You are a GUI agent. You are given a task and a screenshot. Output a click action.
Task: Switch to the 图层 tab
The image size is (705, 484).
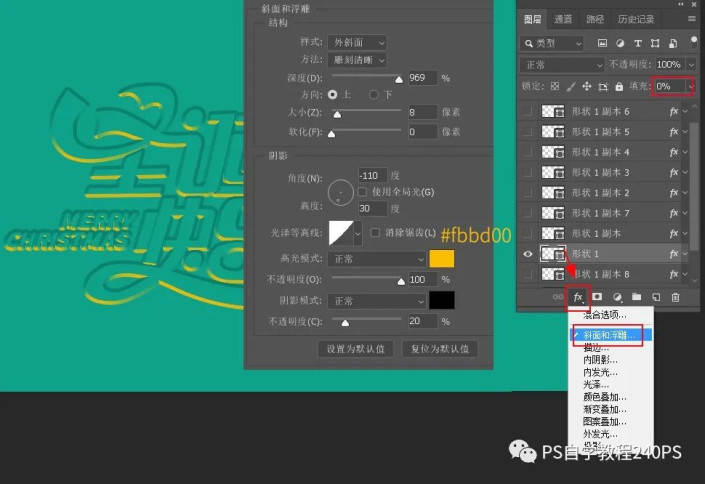532,19
